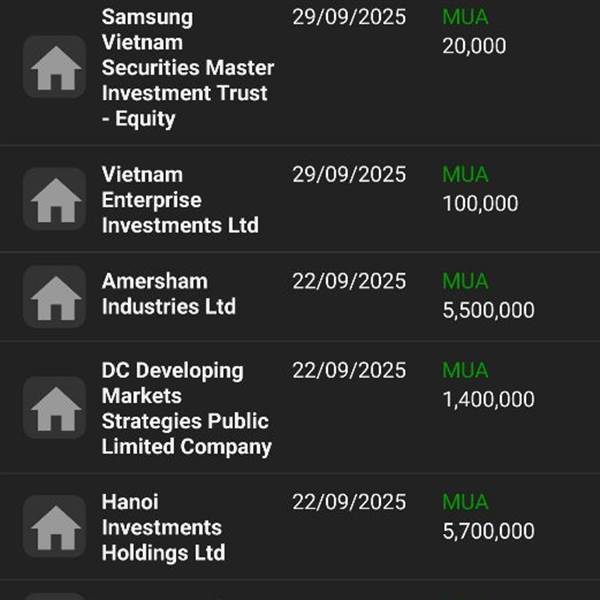Select the 1,400,000 volume value
The height and width of the screenshot is (600, 600).
click(488, 399)
